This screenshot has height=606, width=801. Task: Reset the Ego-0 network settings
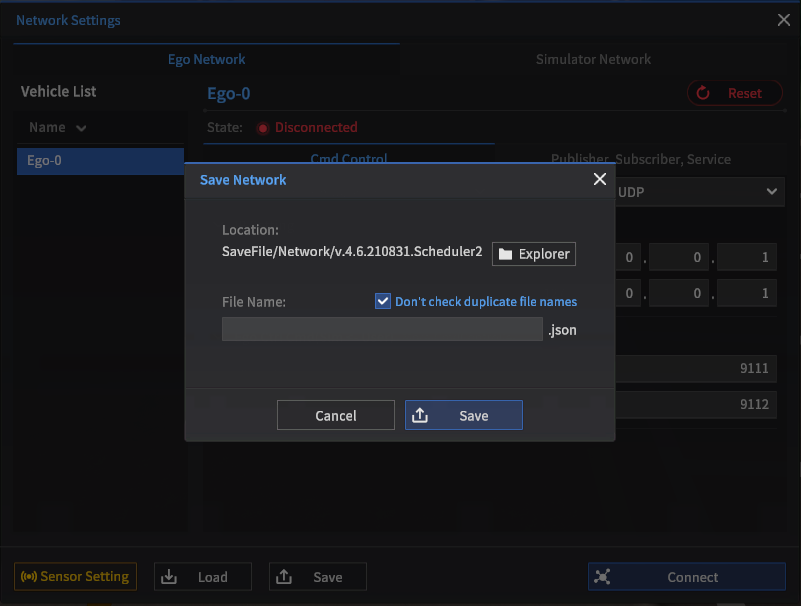point(735,93)
